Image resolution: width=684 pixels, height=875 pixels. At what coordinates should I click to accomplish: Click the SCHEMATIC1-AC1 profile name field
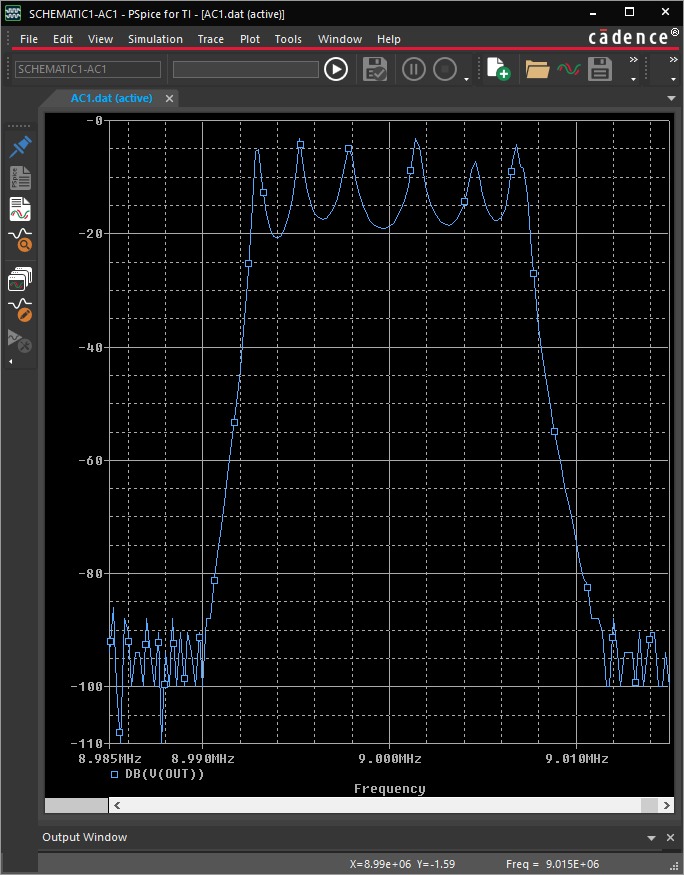[x=88, y=69]
